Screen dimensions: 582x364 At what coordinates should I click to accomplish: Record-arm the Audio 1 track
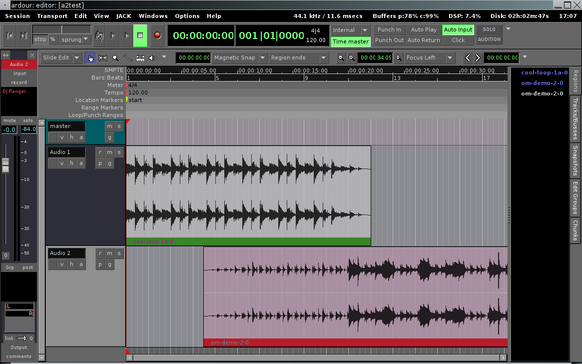click(x=100, y=152)
